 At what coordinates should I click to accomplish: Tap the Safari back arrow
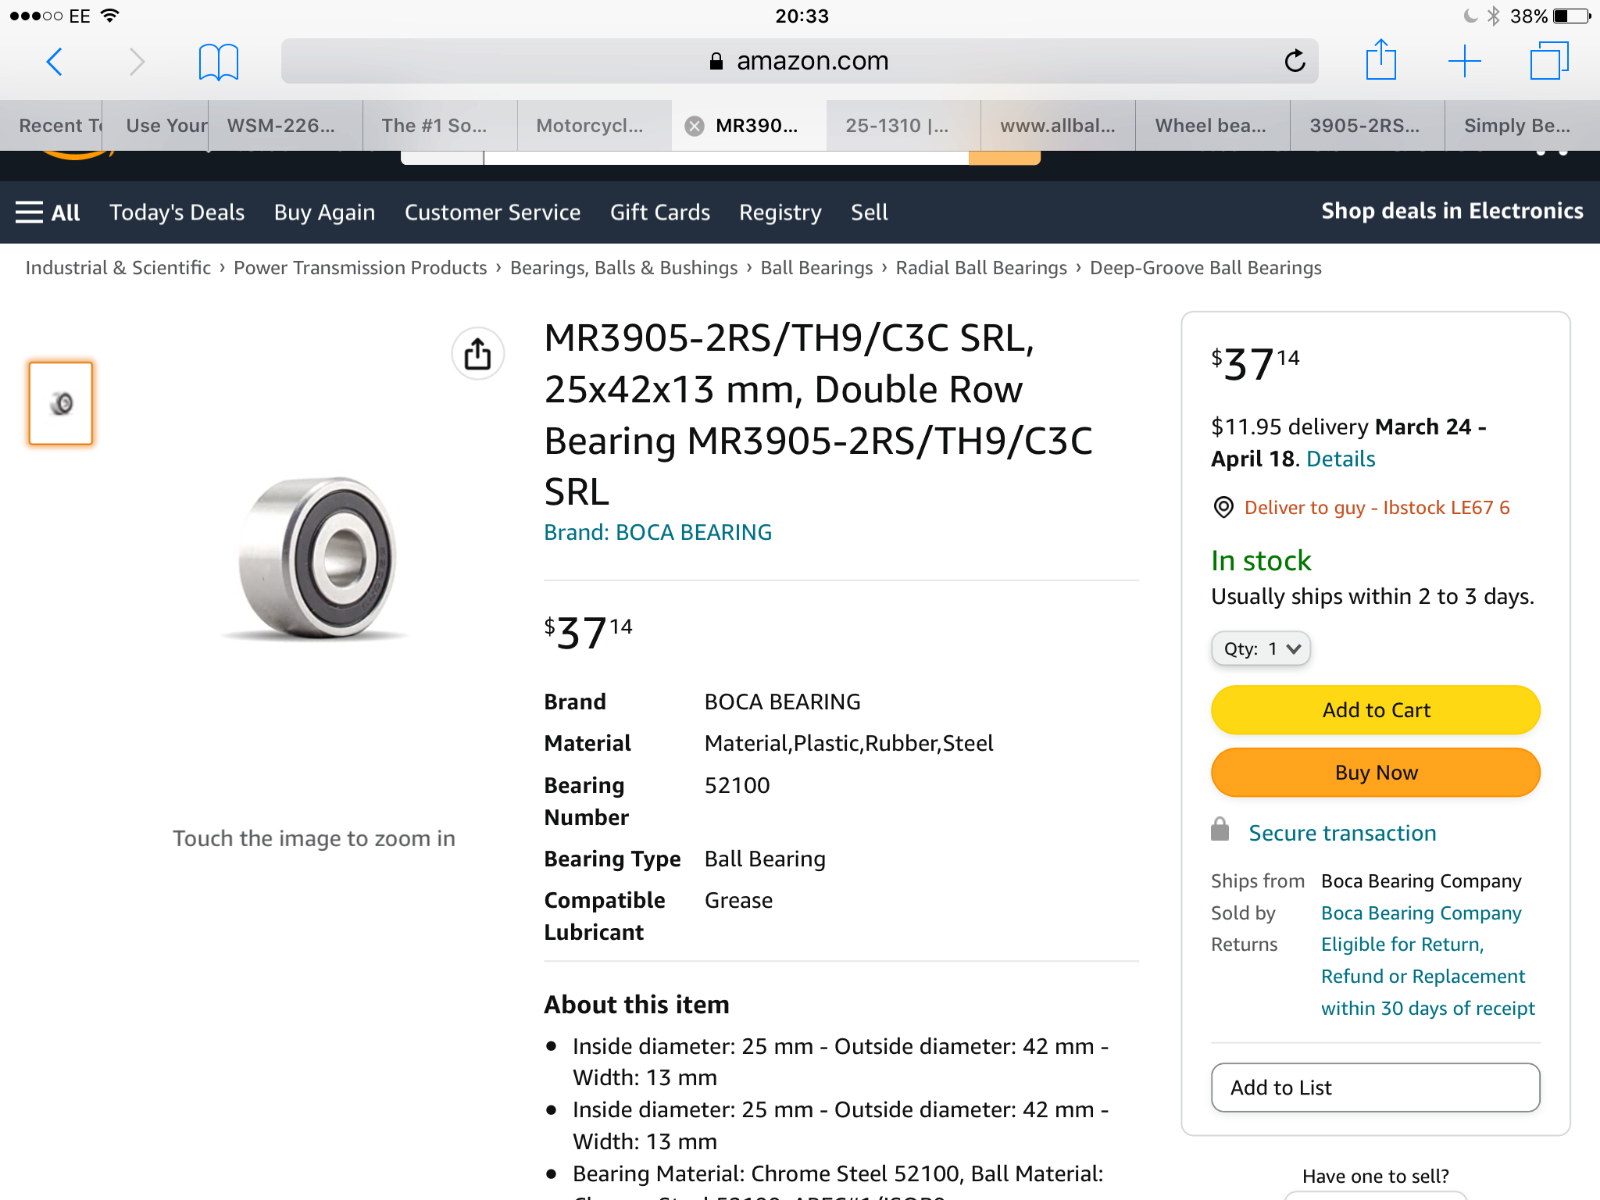tap(55, 62)
